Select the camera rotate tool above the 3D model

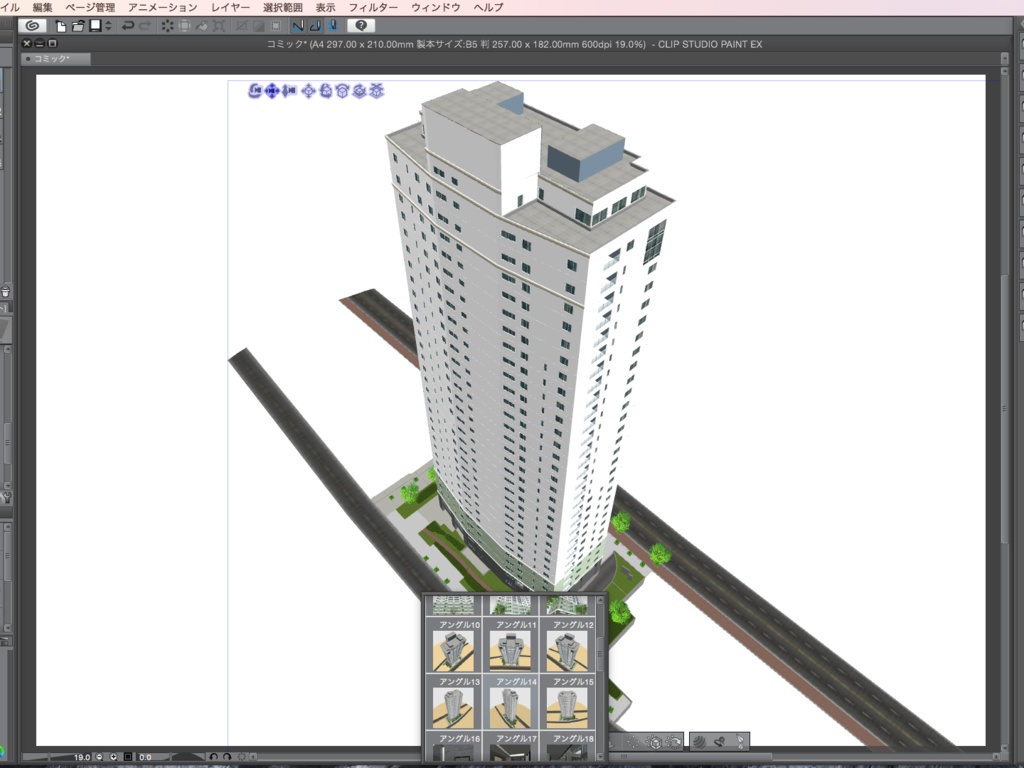pos(254,91)
